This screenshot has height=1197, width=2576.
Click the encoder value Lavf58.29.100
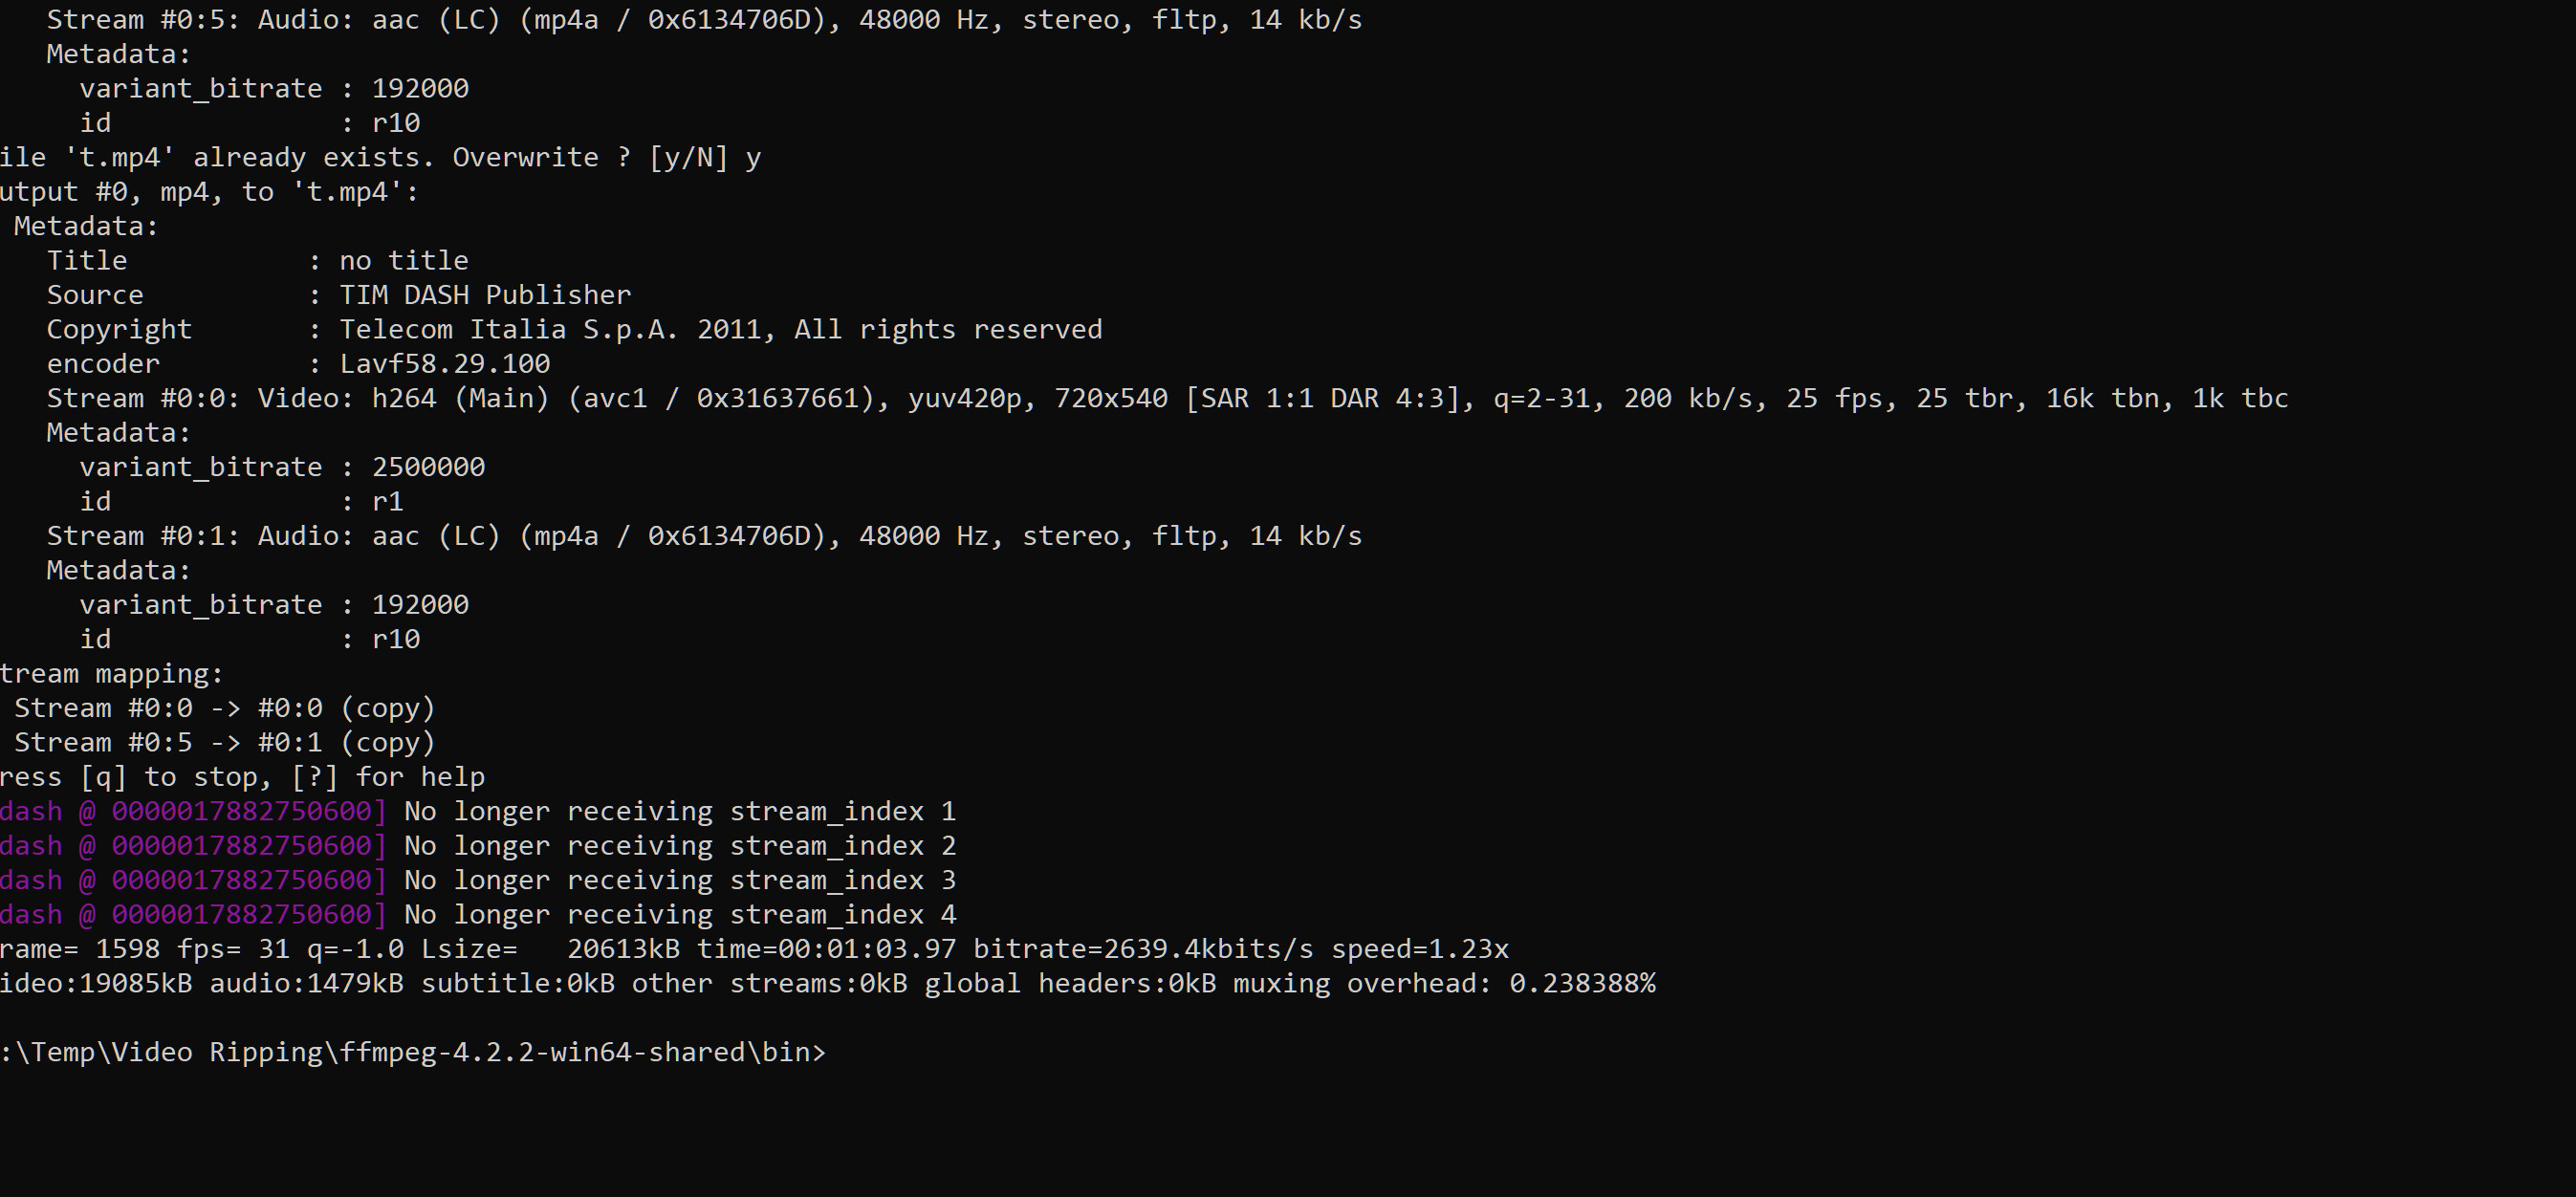pos(444,364)
